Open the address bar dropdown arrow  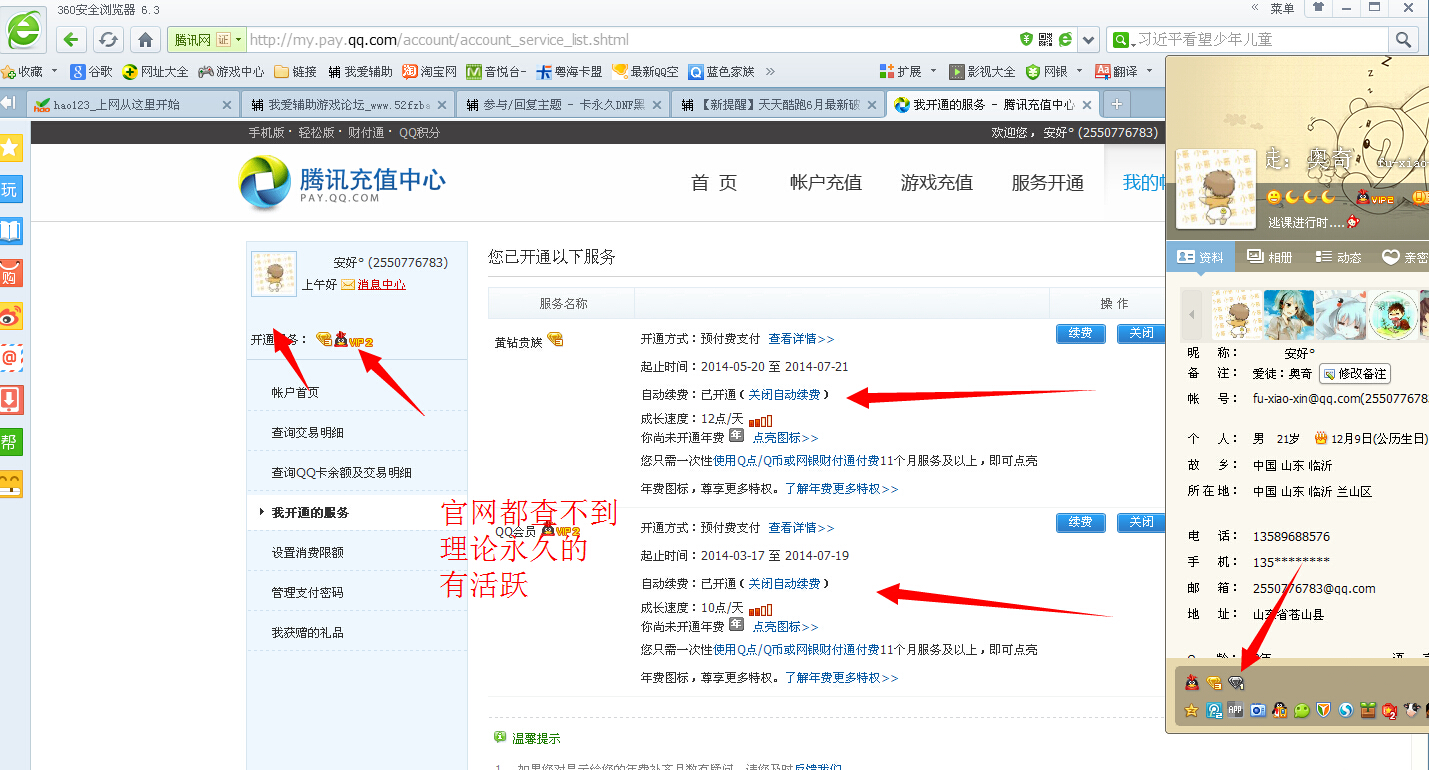1089,40
